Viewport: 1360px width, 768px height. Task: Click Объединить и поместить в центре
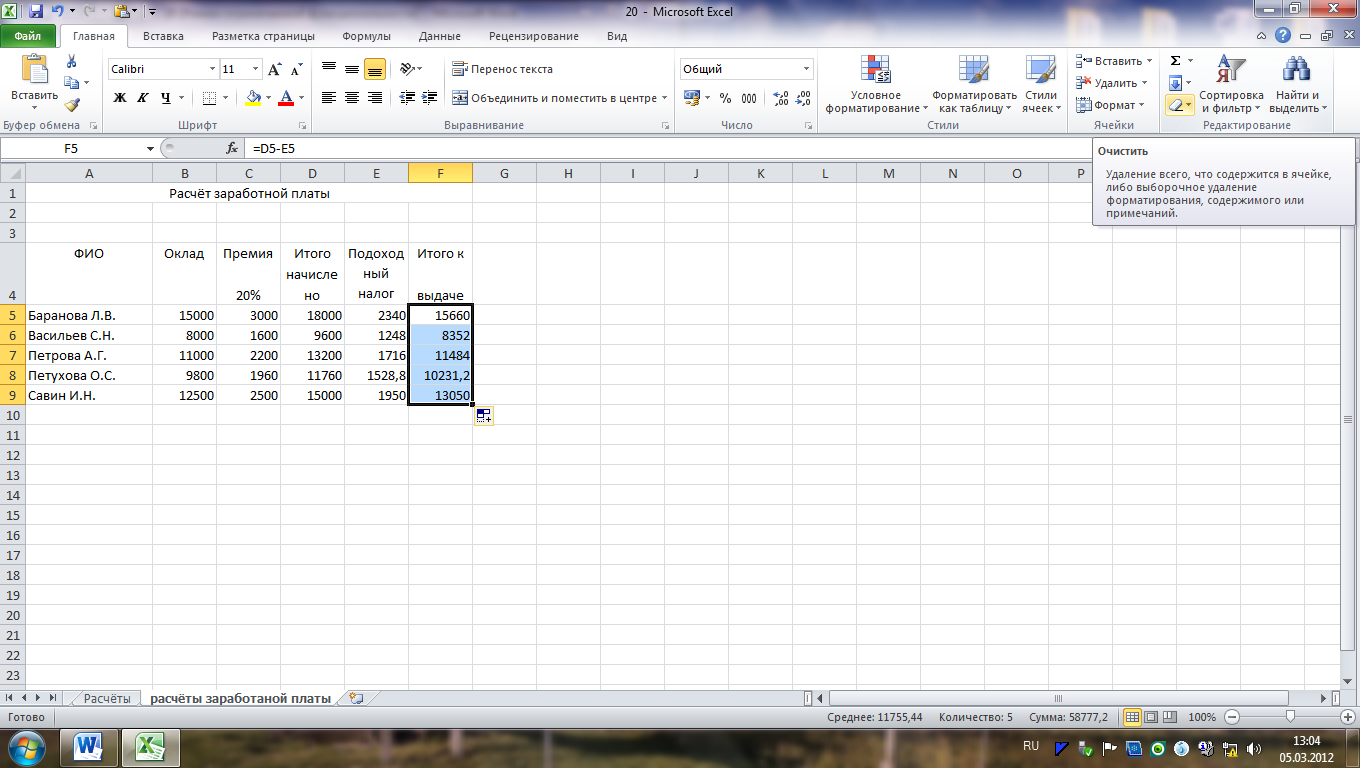554,98
